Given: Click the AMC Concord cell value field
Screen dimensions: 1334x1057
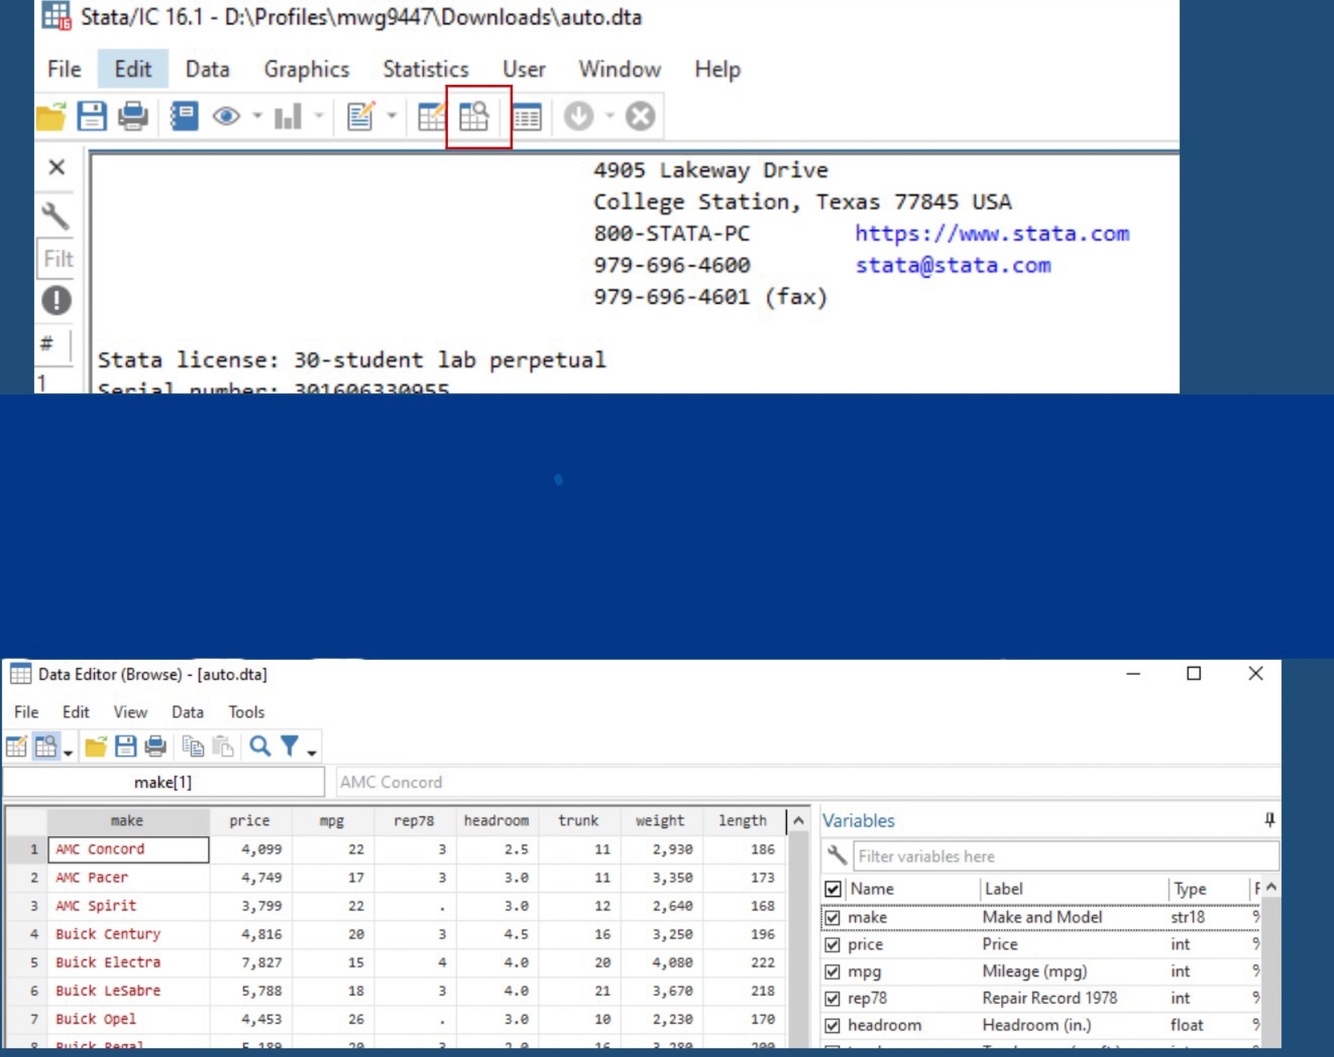Looking at the screenshot, I should [x=806, y=782].
